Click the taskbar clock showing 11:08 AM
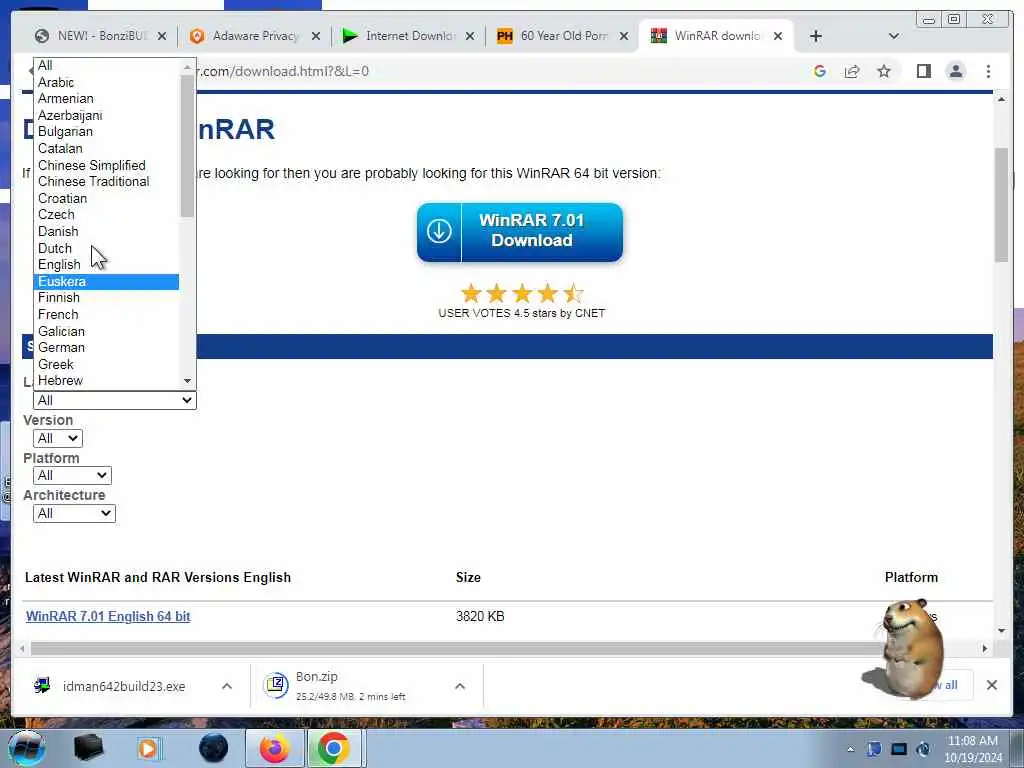Screen dimensions: 1024x768 point(972,749)
